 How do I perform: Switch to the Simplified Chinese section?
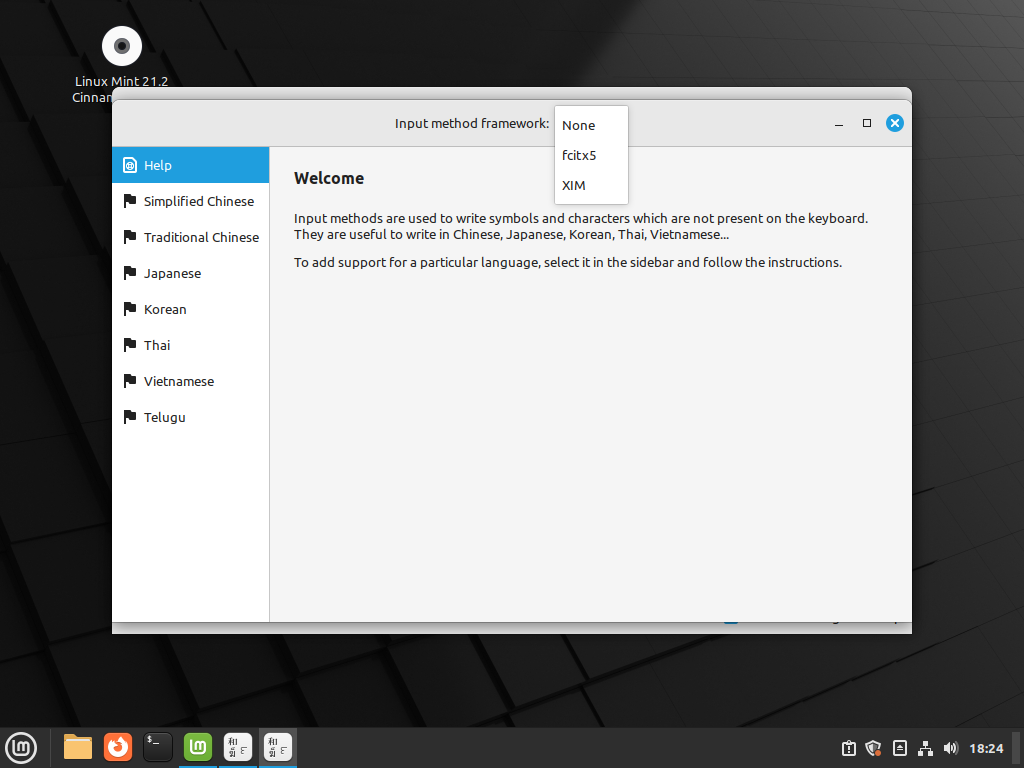click(197, 201)
